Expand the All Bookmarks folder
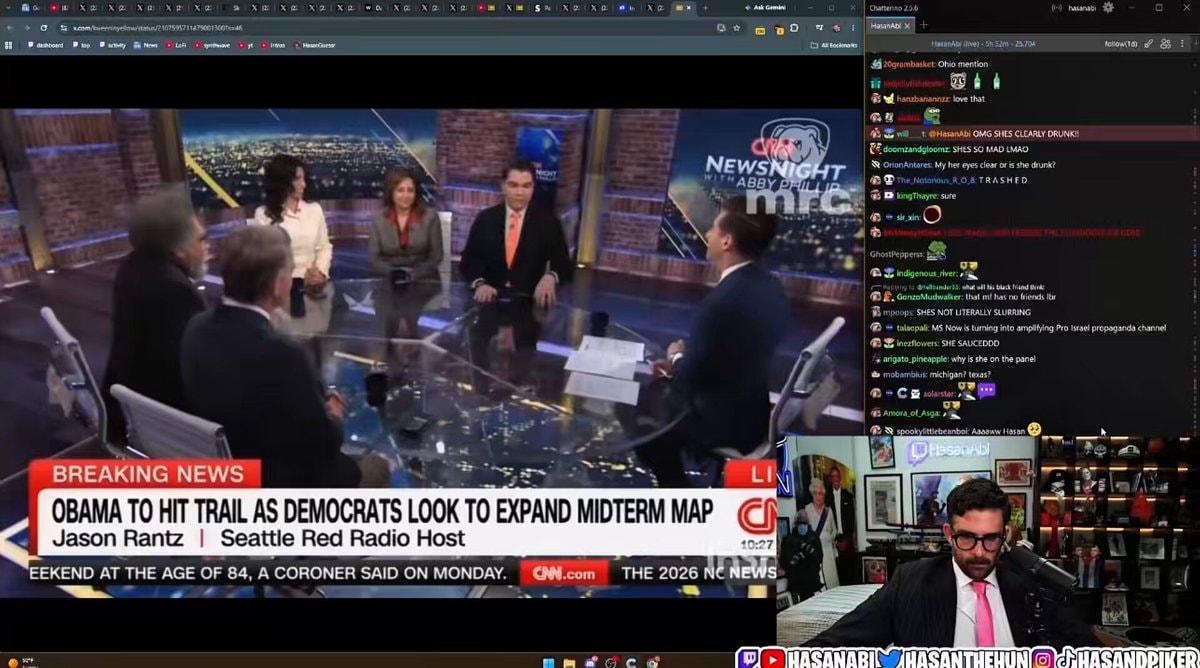 pos(834,45)
